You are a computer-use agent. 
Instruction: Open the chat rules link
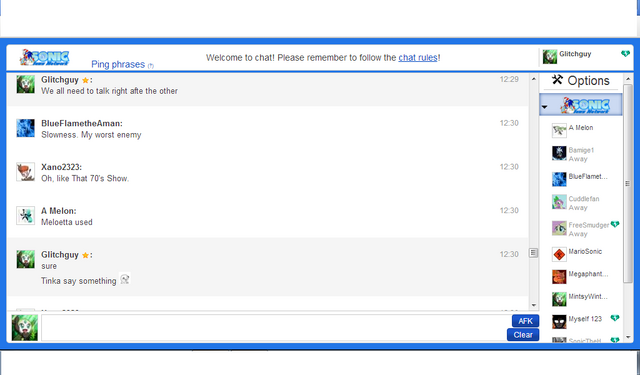pyautogui.click(x=418, y=58)
